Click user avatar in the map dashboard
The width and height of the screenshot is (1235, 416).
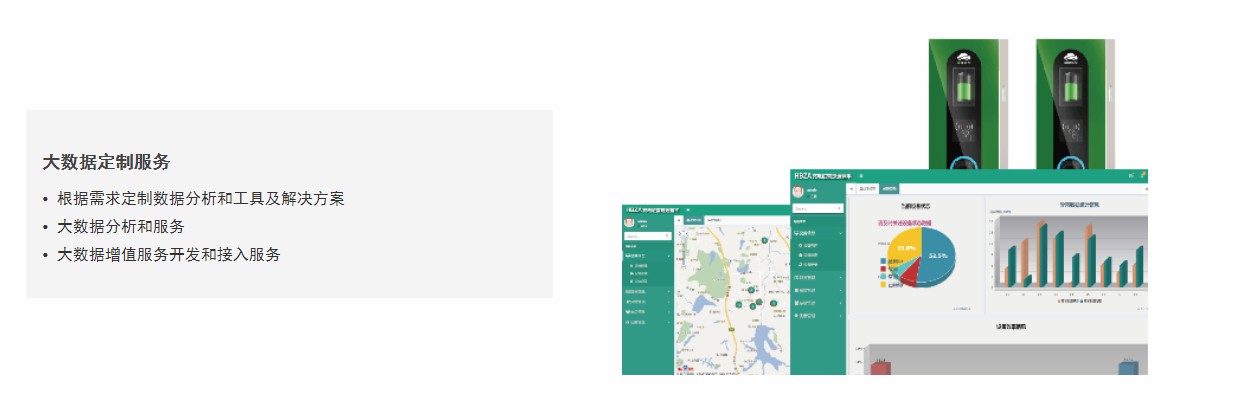pyautogui.click(x=630, y=223)
